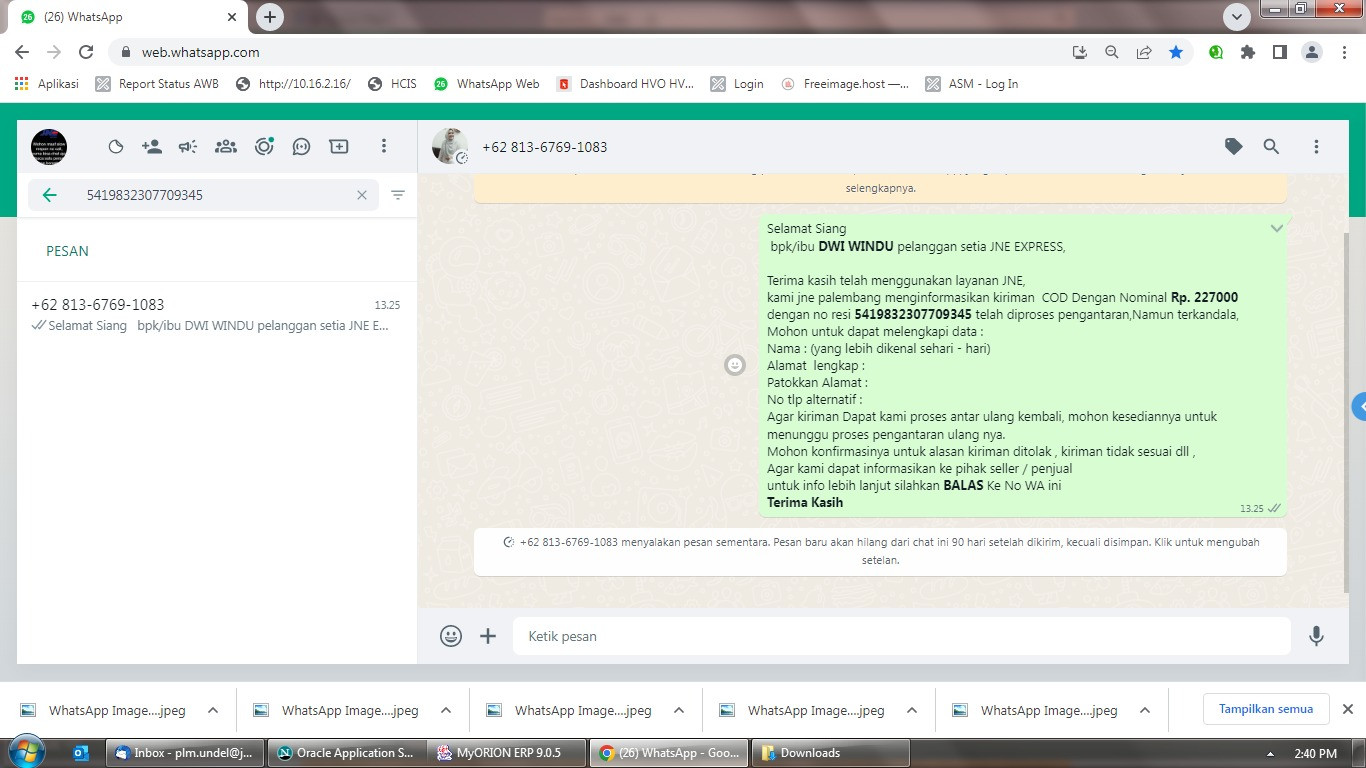Expand last WhatsApp Image download menu
Screen dimensions: 1366x768
pos(1144,710)
